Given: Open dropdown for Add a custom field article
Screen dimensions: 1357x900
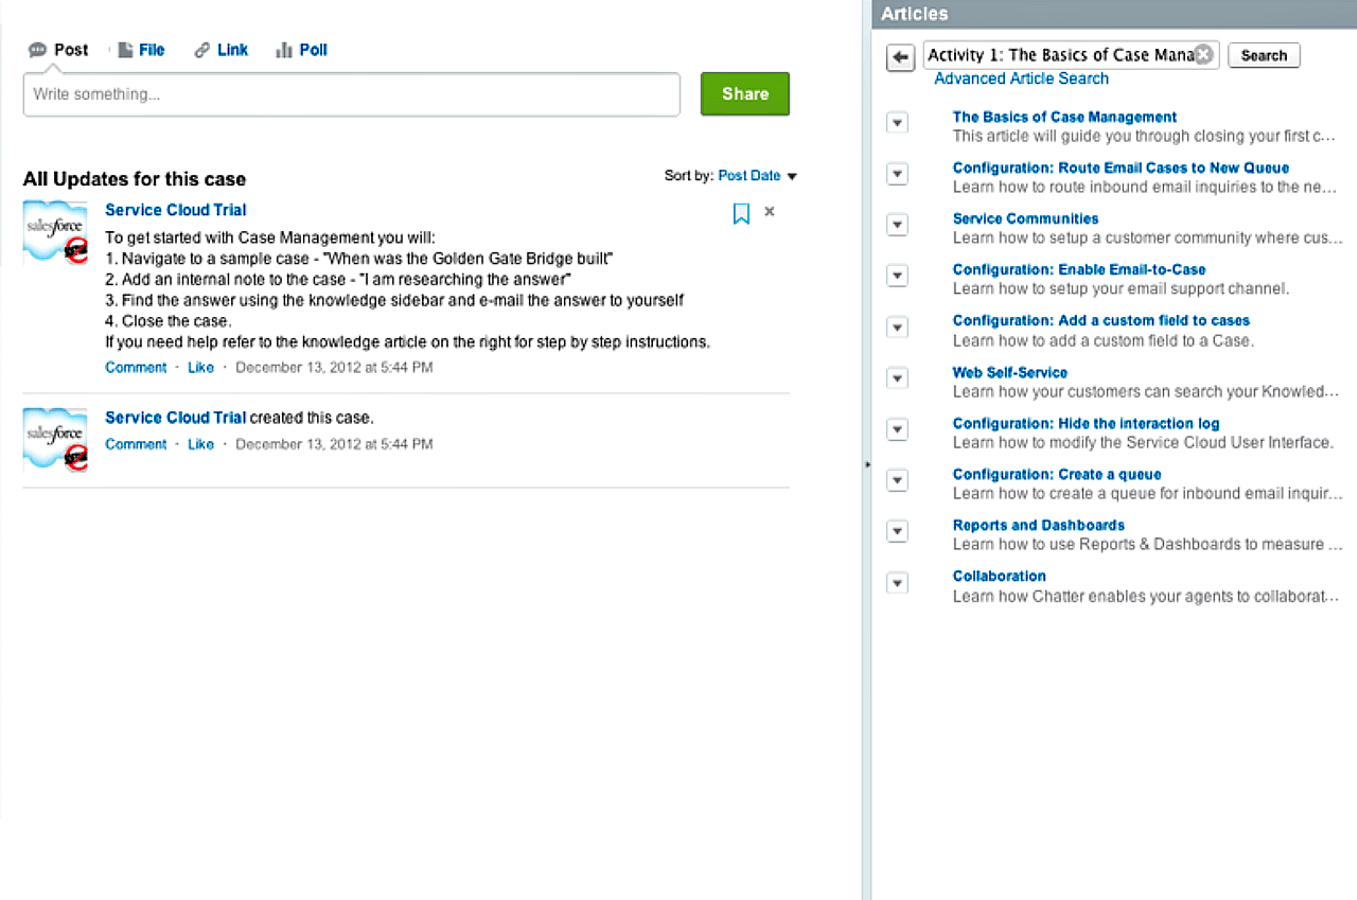Looking at the screenshot, I should 897,327.
